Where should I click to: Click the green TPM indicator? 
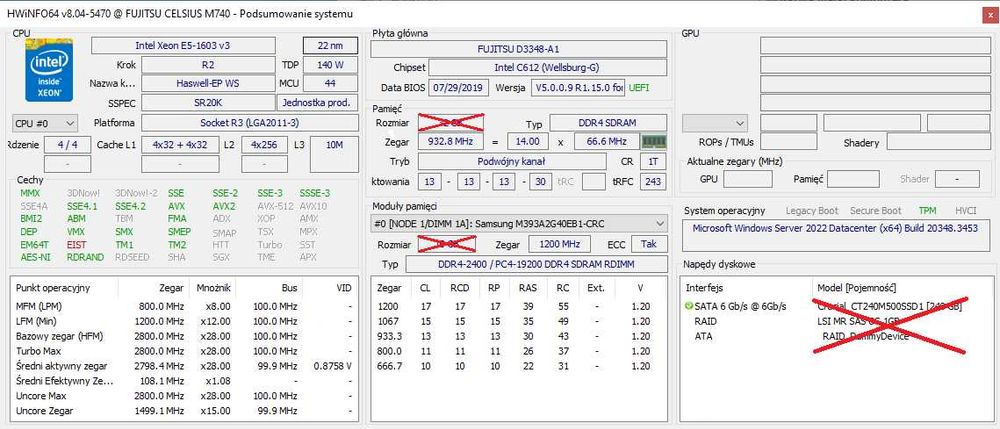coord(928,210)
